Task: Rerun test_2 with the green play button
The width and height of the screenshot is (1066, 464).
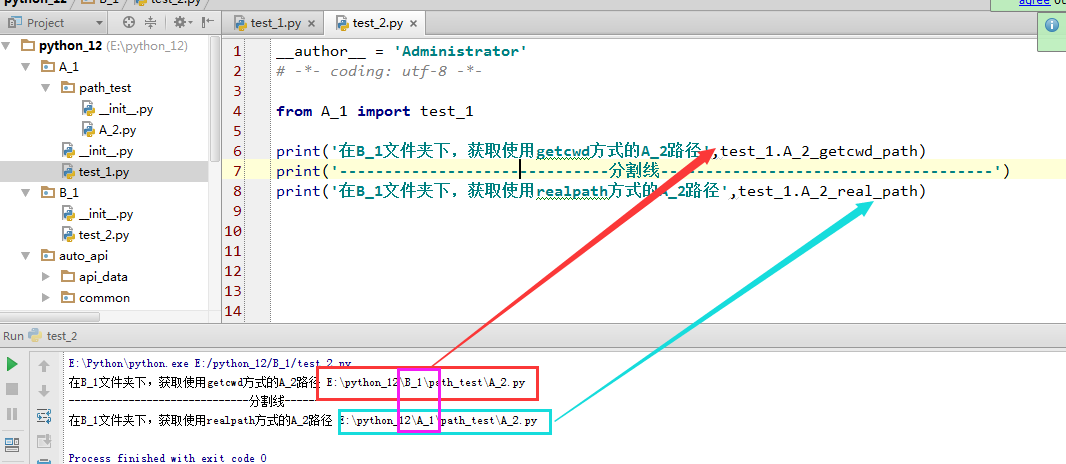Action: (x=13, y=364)
